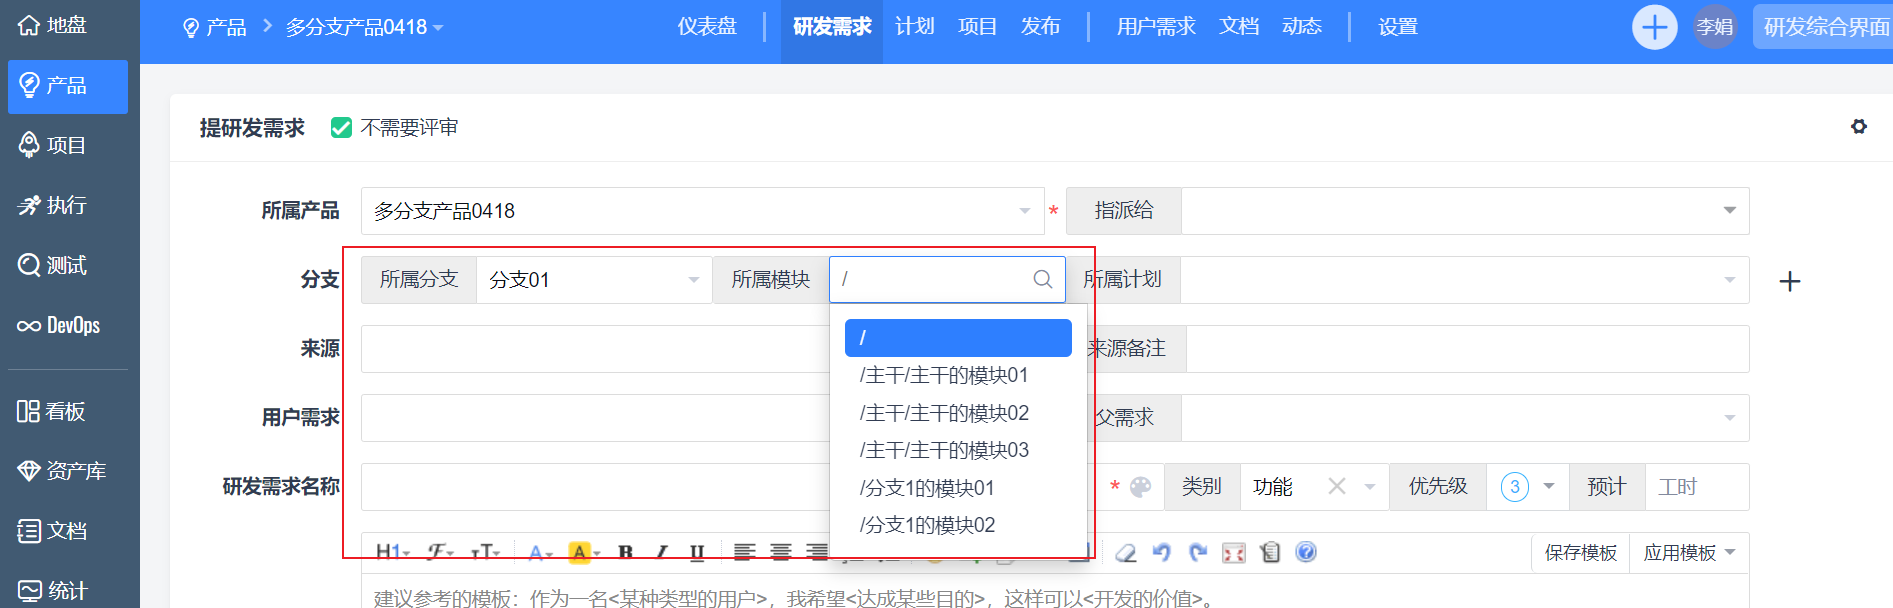
Task: Open the font family dropdown
Action: [x=440, y=552]
